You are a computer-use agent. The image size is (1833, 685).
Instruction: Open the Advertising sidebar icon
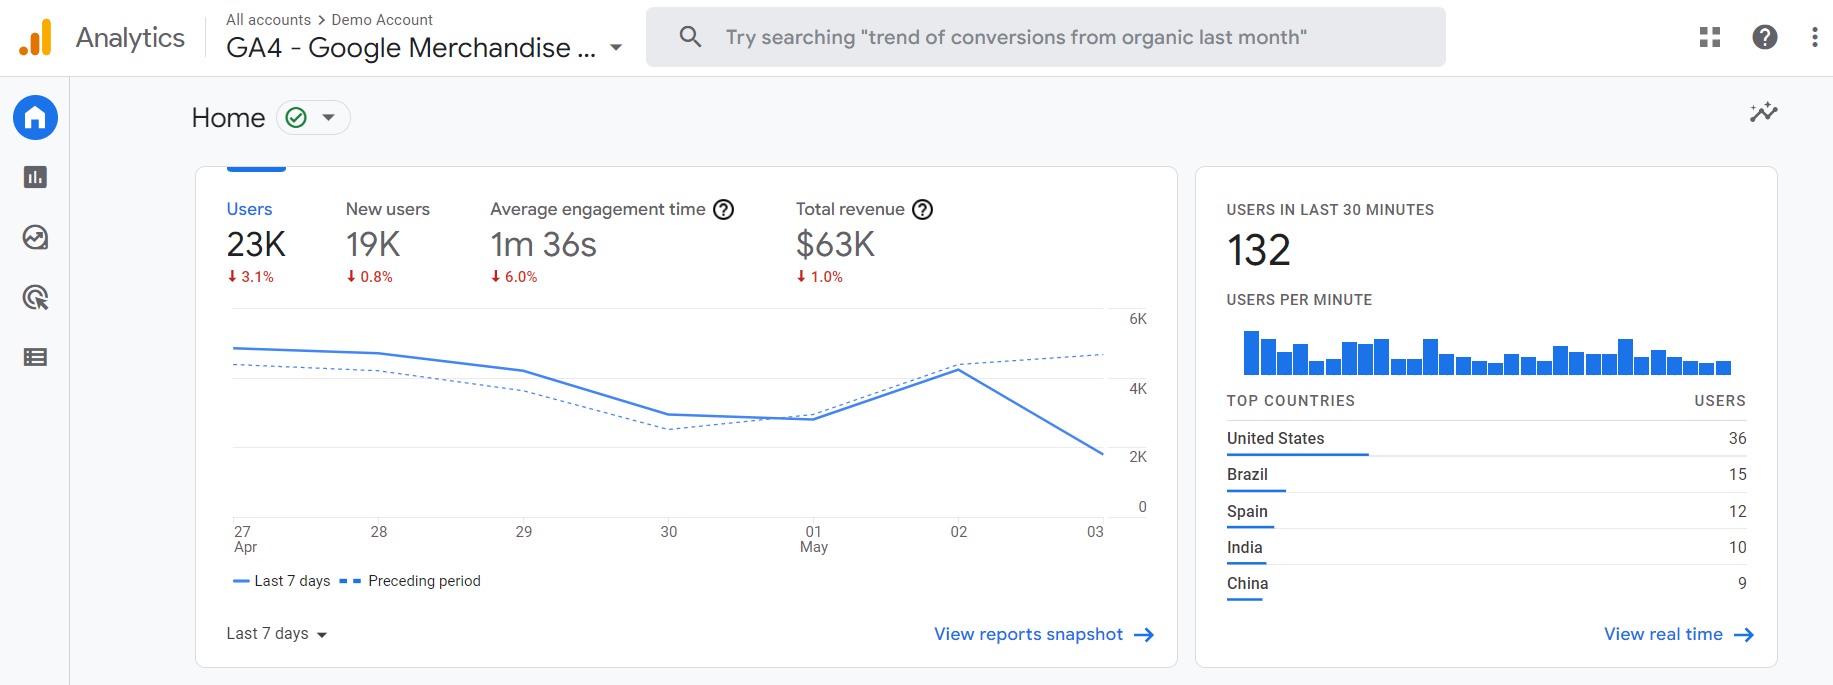click(35, 297)
